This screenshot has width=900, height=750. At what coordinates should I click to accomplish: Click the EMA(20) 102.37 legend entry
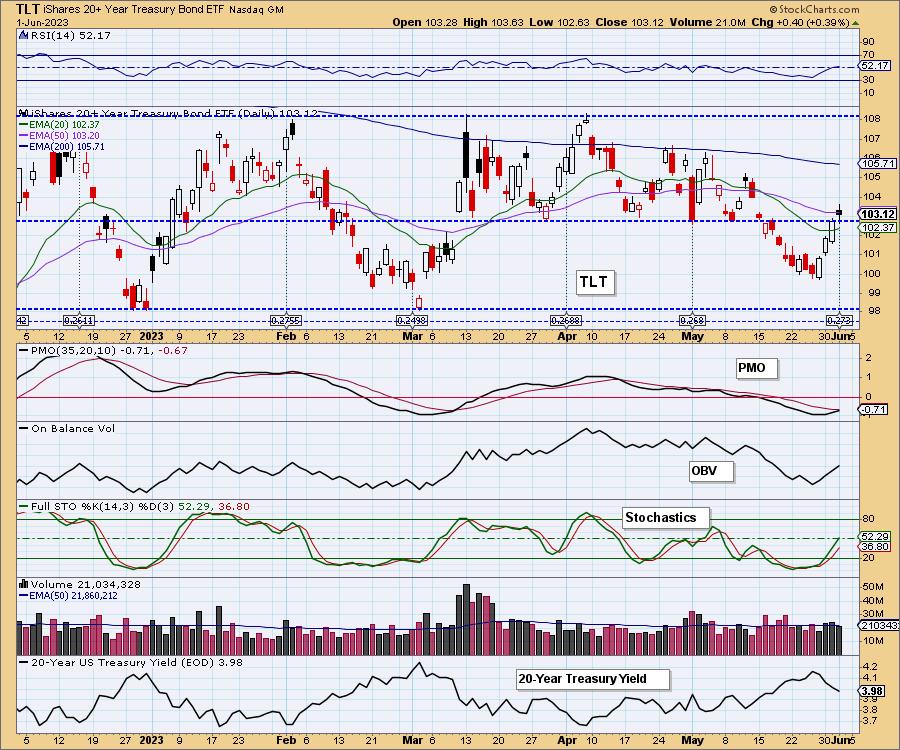click(59, 125)
